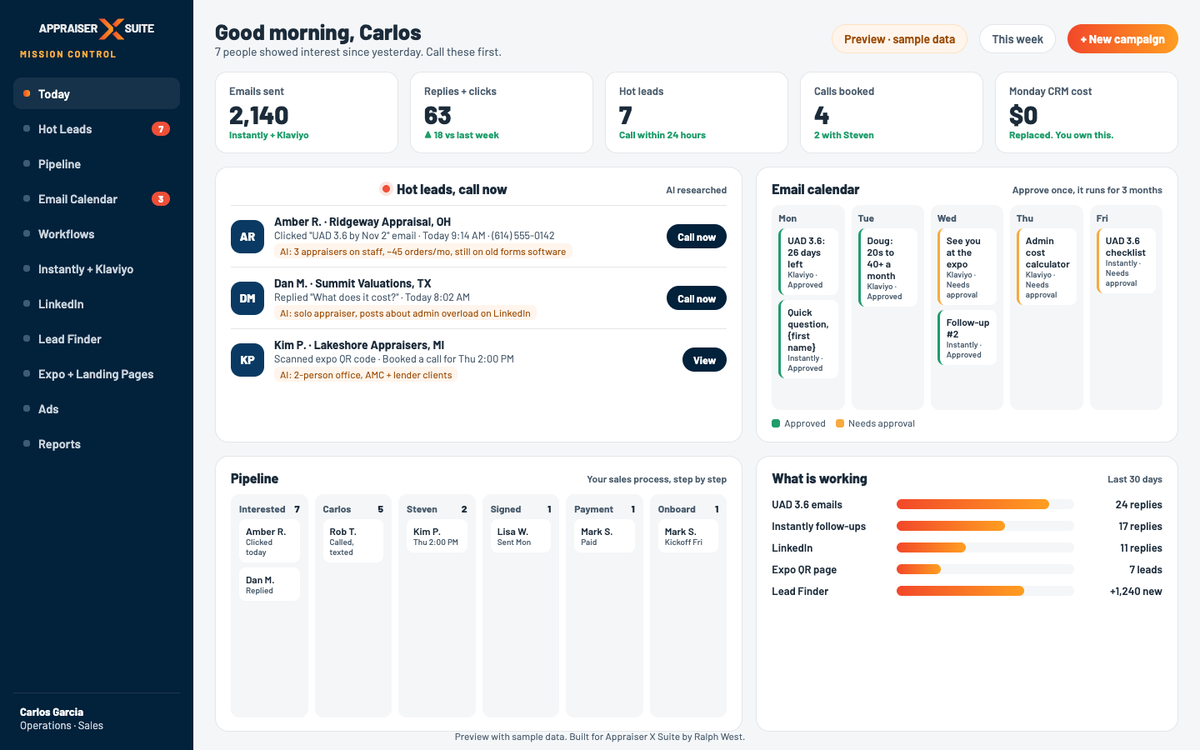The height and width of the screenshot is (750, 1200).
Task: Open Carlos Garcia user profile
Action: click(x=96, y=718)
